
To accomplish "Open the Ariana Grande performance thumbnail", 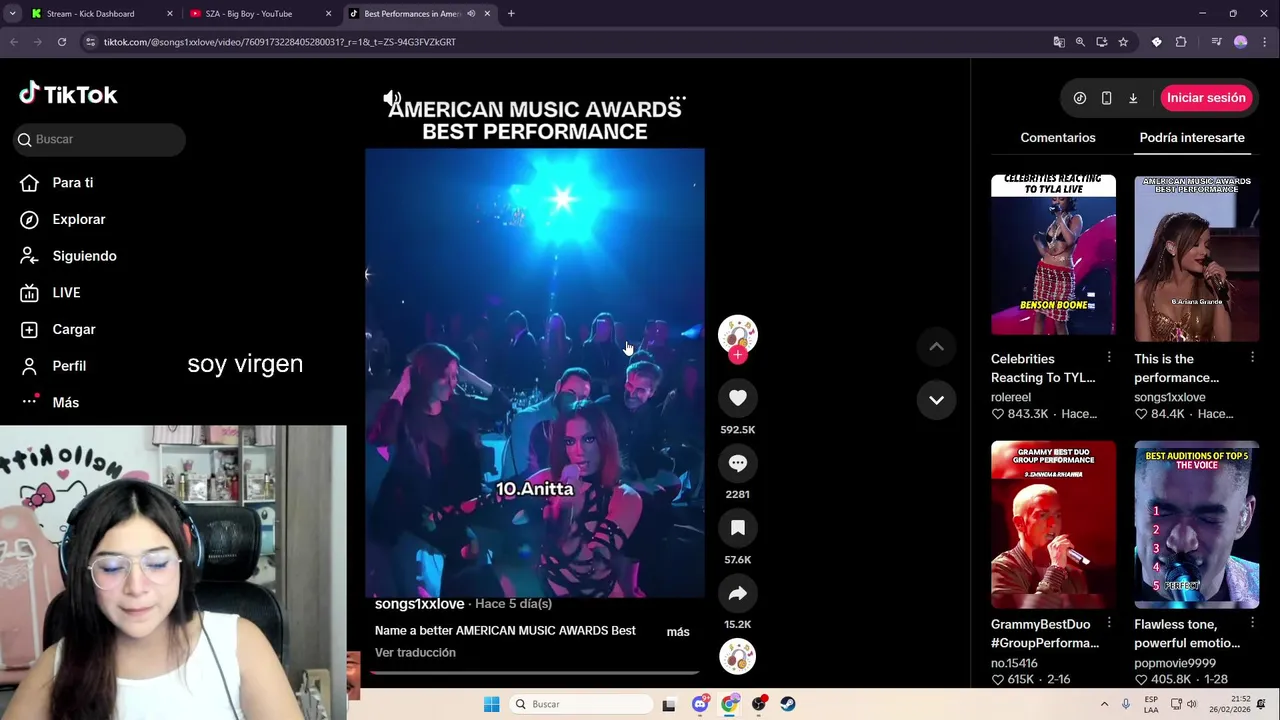I will click(x=1196, y=258).
